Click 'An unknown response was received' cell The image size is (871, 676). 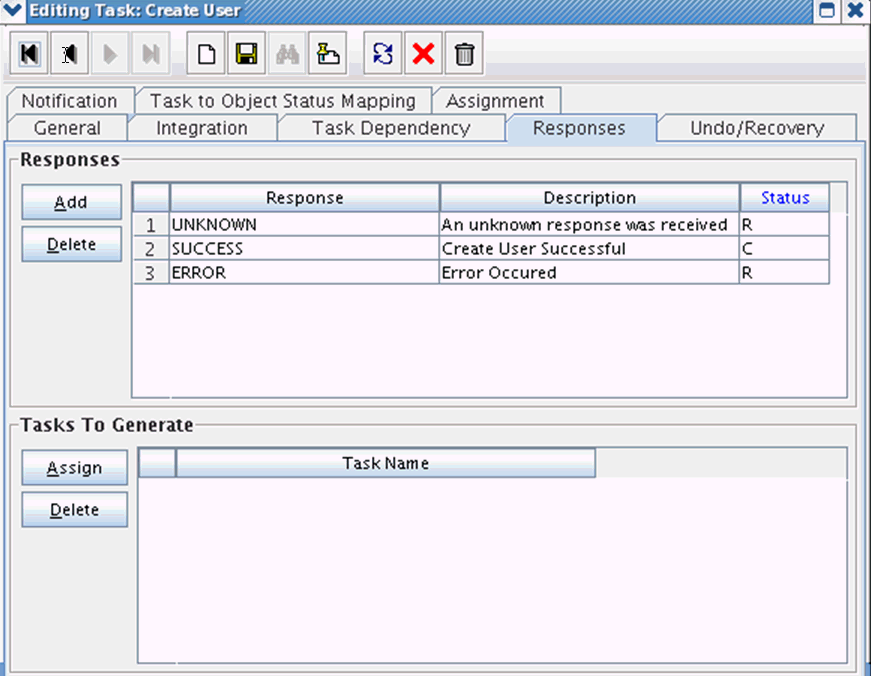pos(589,225)
